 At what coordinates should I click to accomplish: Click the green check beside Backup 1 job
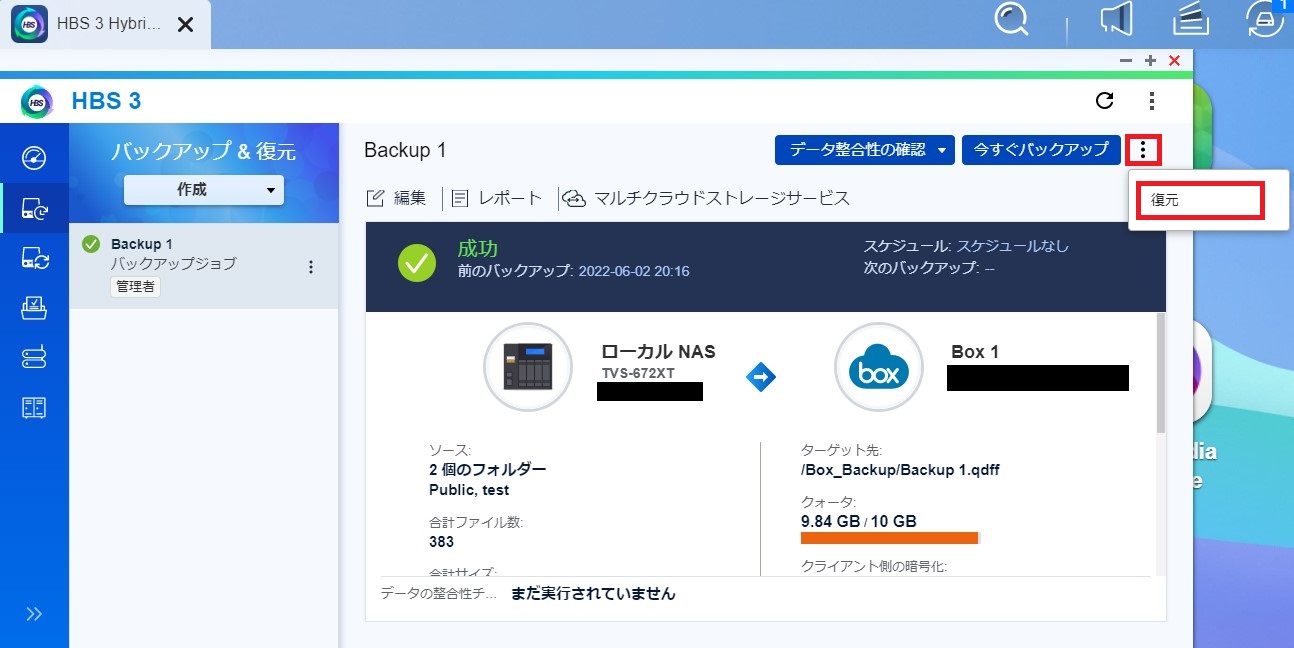pyautogui.click(x=92, y=244)
